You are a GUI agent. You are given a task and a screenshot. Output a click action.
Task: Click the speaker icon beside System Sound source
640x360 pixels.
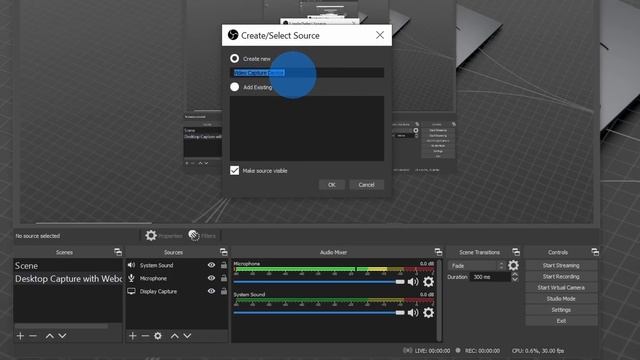[131, 265]
